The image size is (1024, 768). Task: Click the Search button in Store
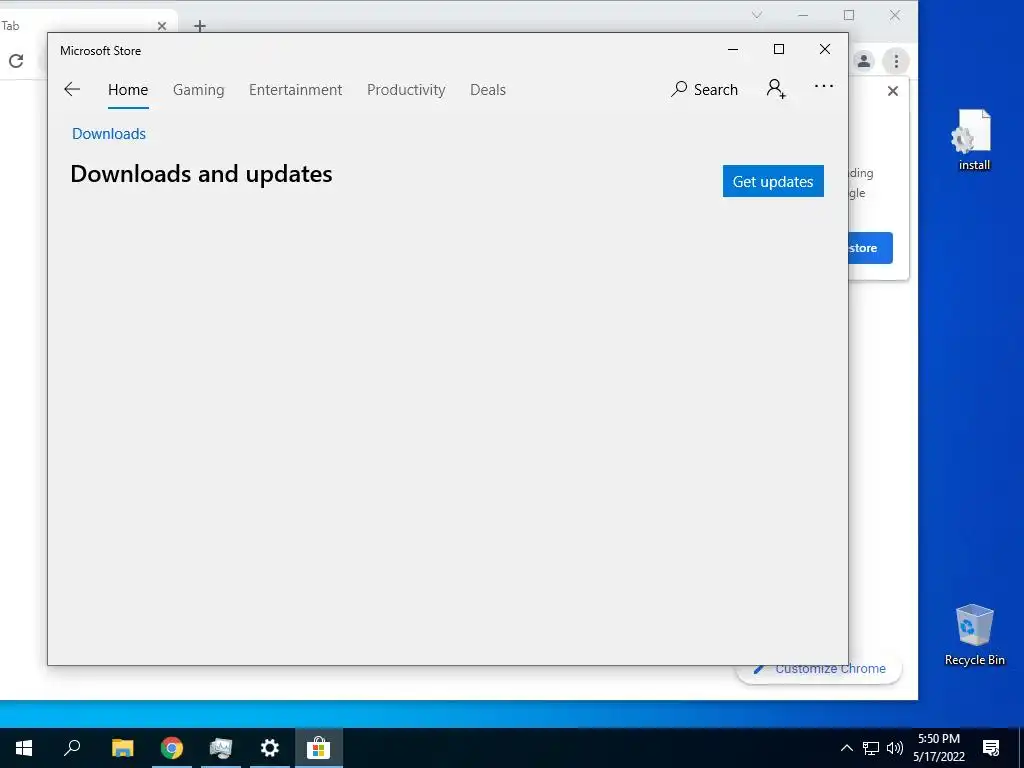705,89
